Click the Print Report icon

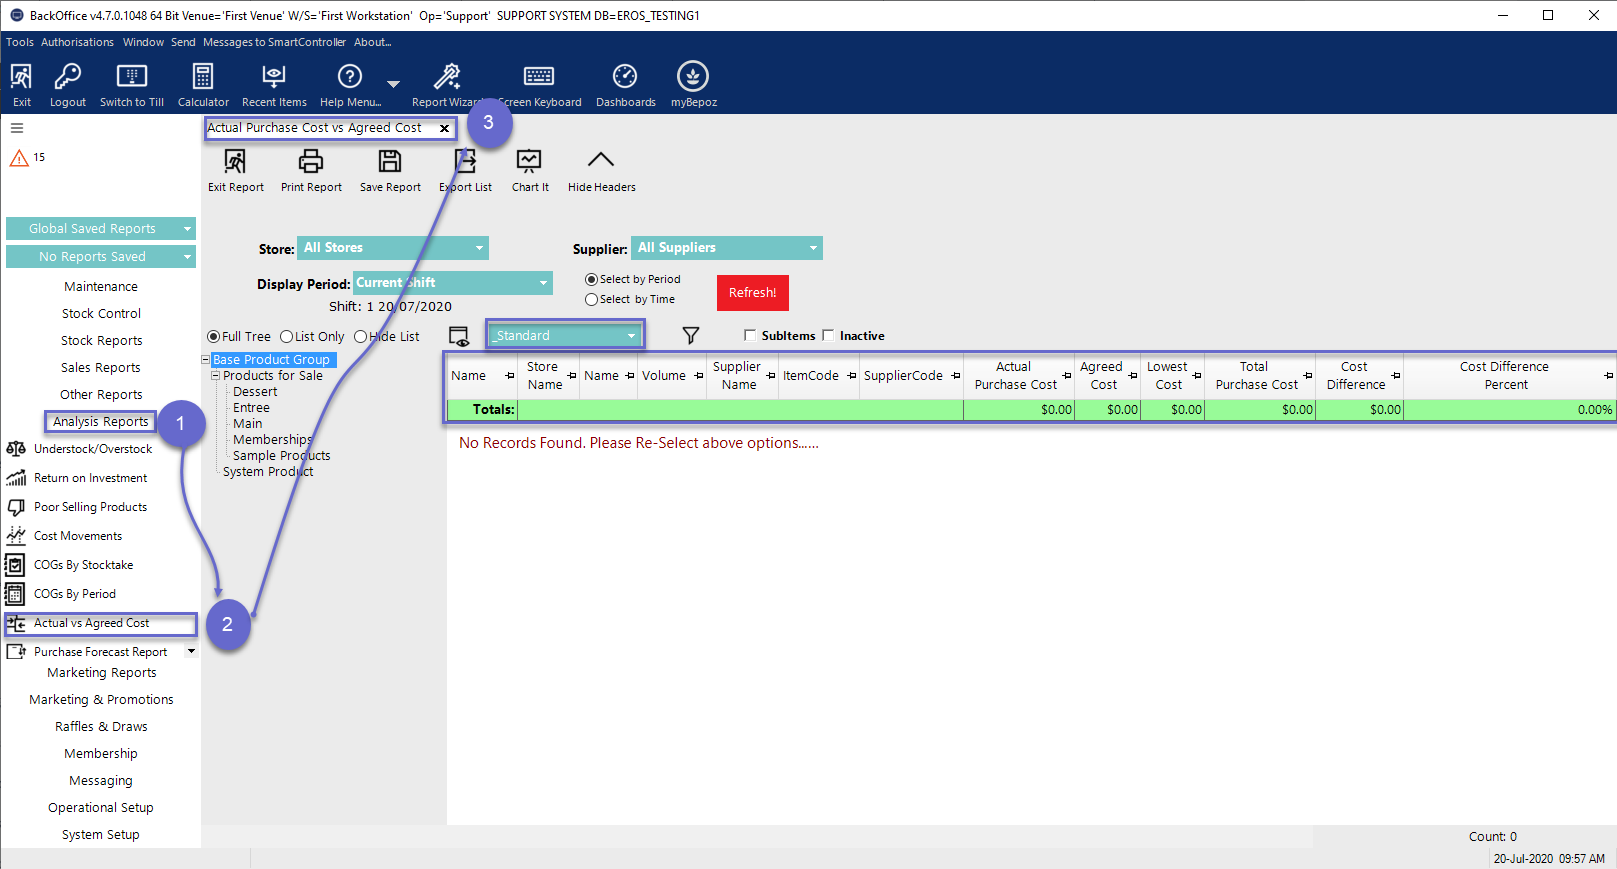tap(311, 162)
